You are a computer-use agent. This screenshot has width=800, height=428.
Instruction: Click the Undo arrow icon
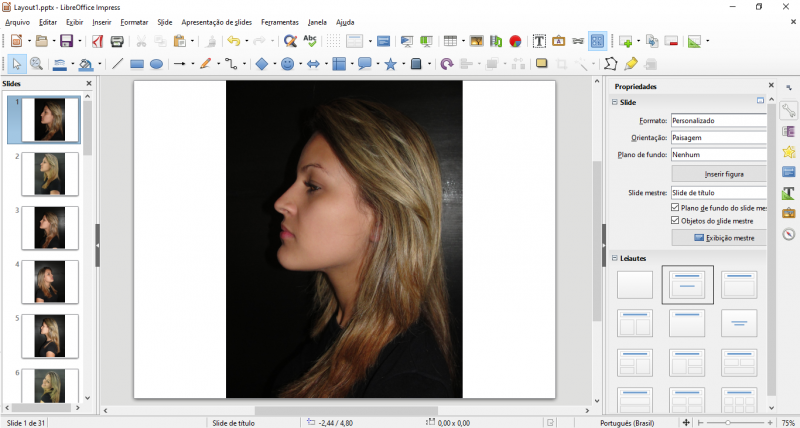232,41
